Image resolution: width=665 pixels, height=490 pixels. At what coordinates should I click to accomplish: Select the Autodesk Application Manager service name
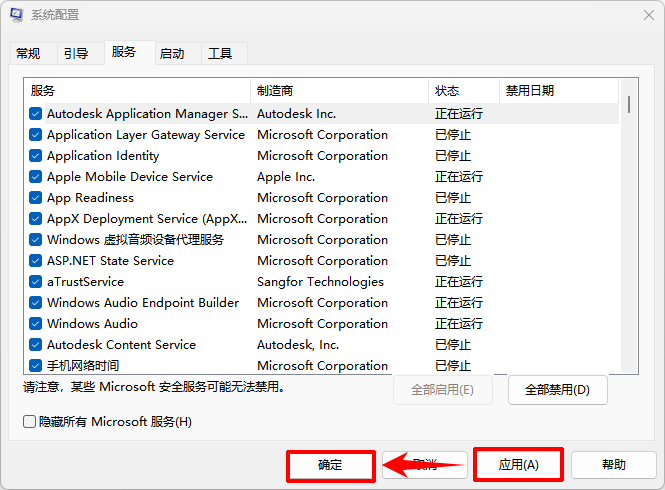[147, 114]
